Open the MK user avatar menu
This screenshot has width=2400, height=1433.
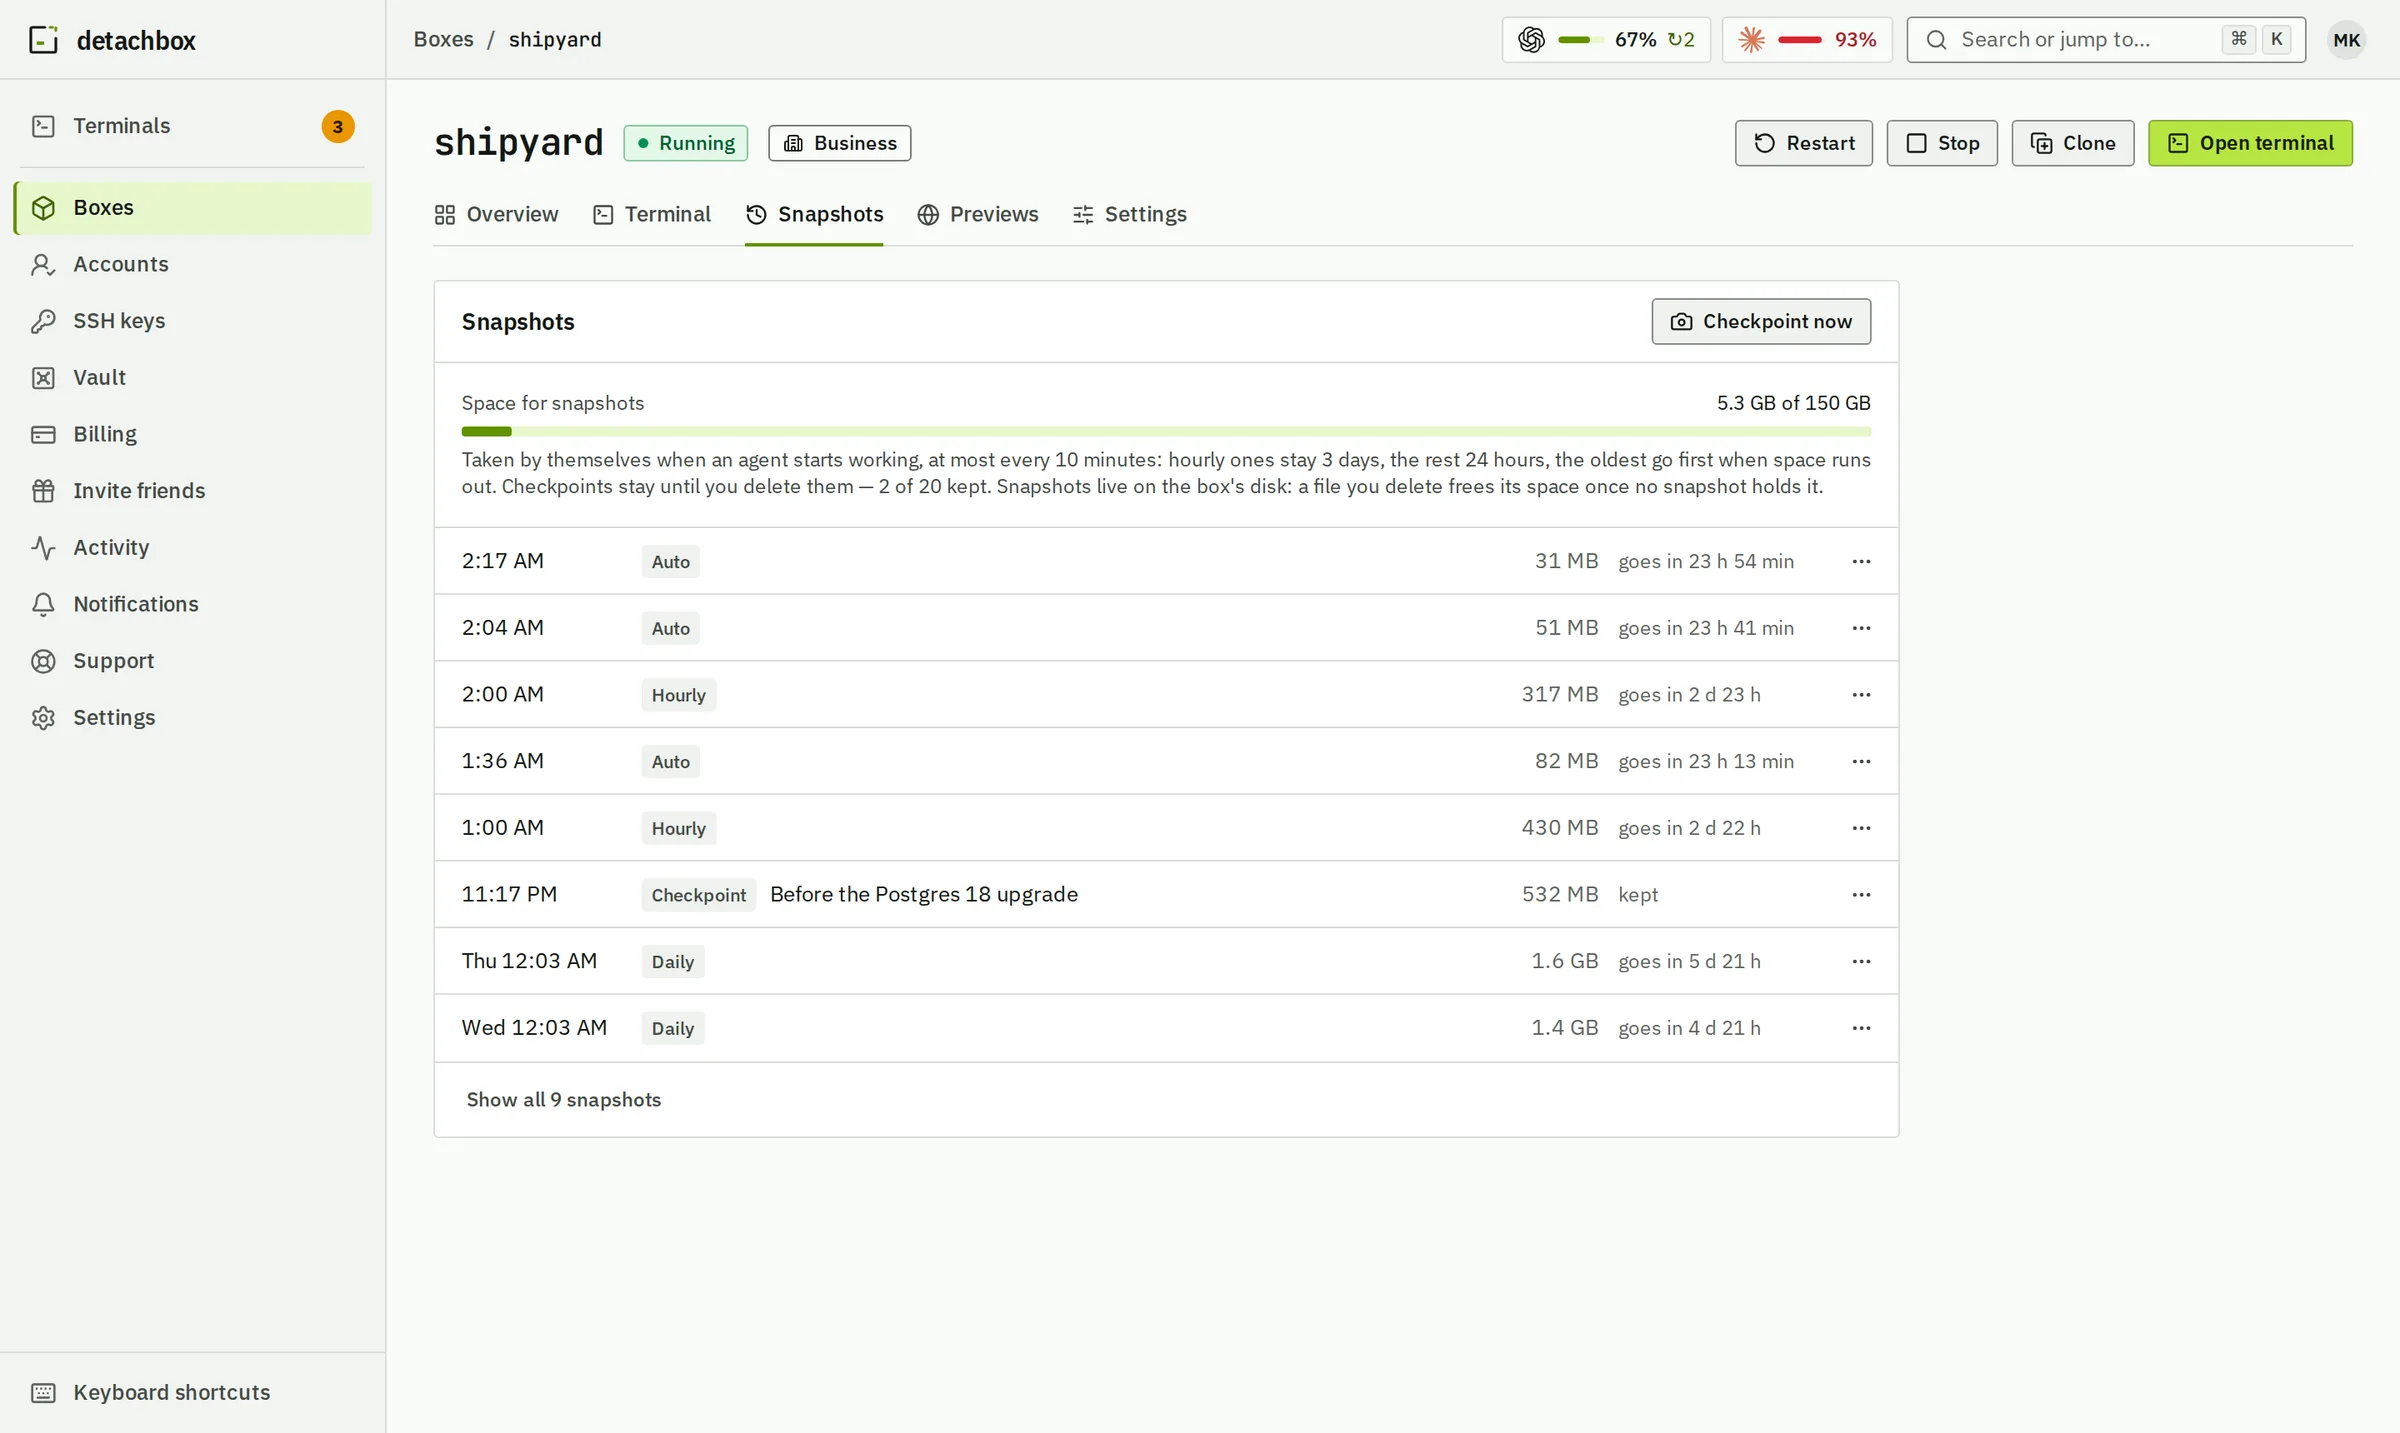[x=2346, y=40]
